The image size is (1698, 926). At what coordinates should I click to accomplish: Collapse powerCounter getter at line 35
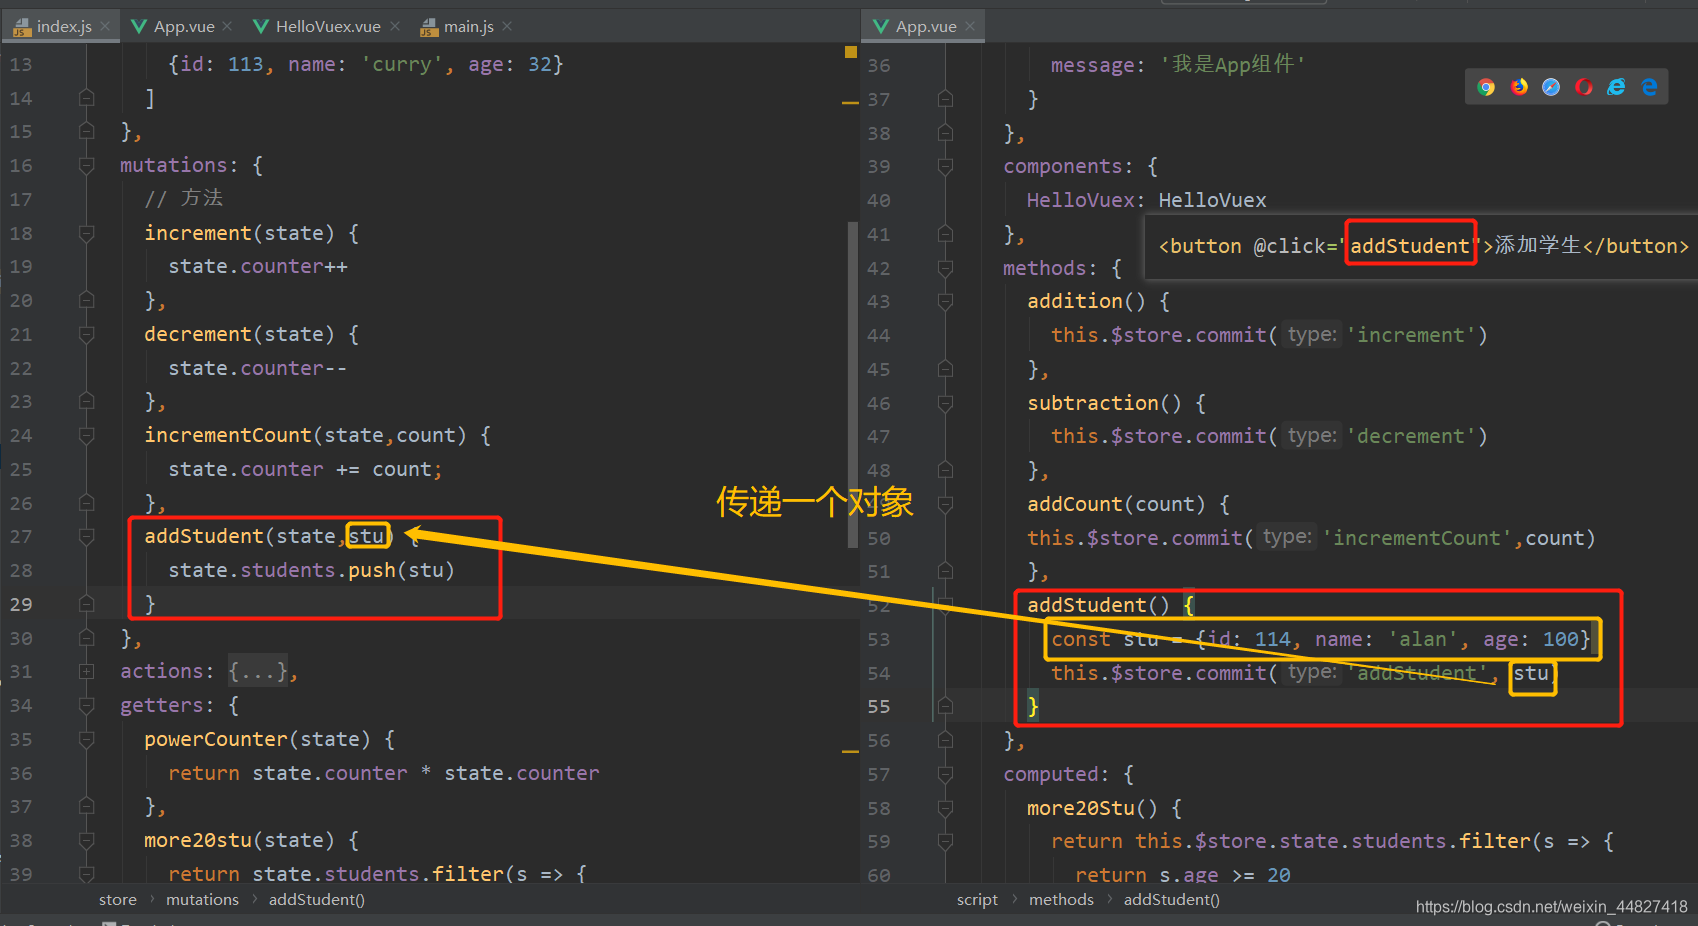tap(87, 739)
